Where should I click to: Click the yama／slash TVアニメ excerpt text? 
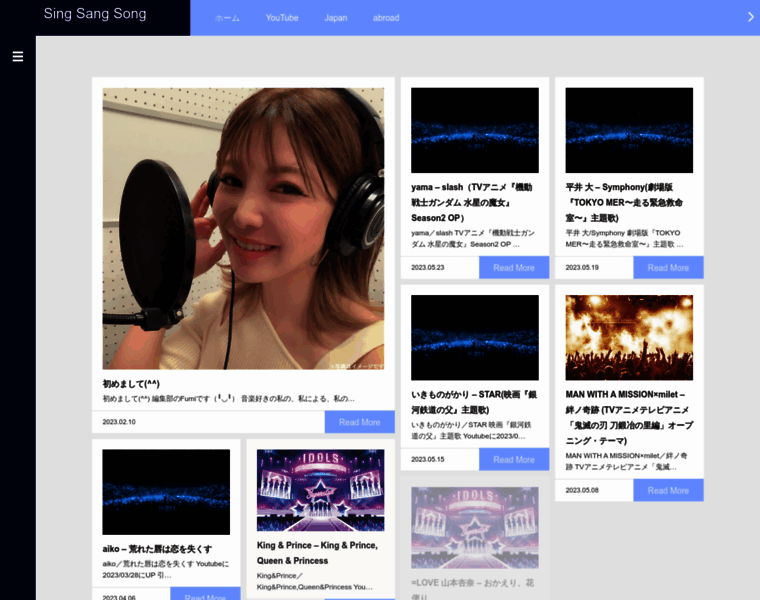(473, 238)
